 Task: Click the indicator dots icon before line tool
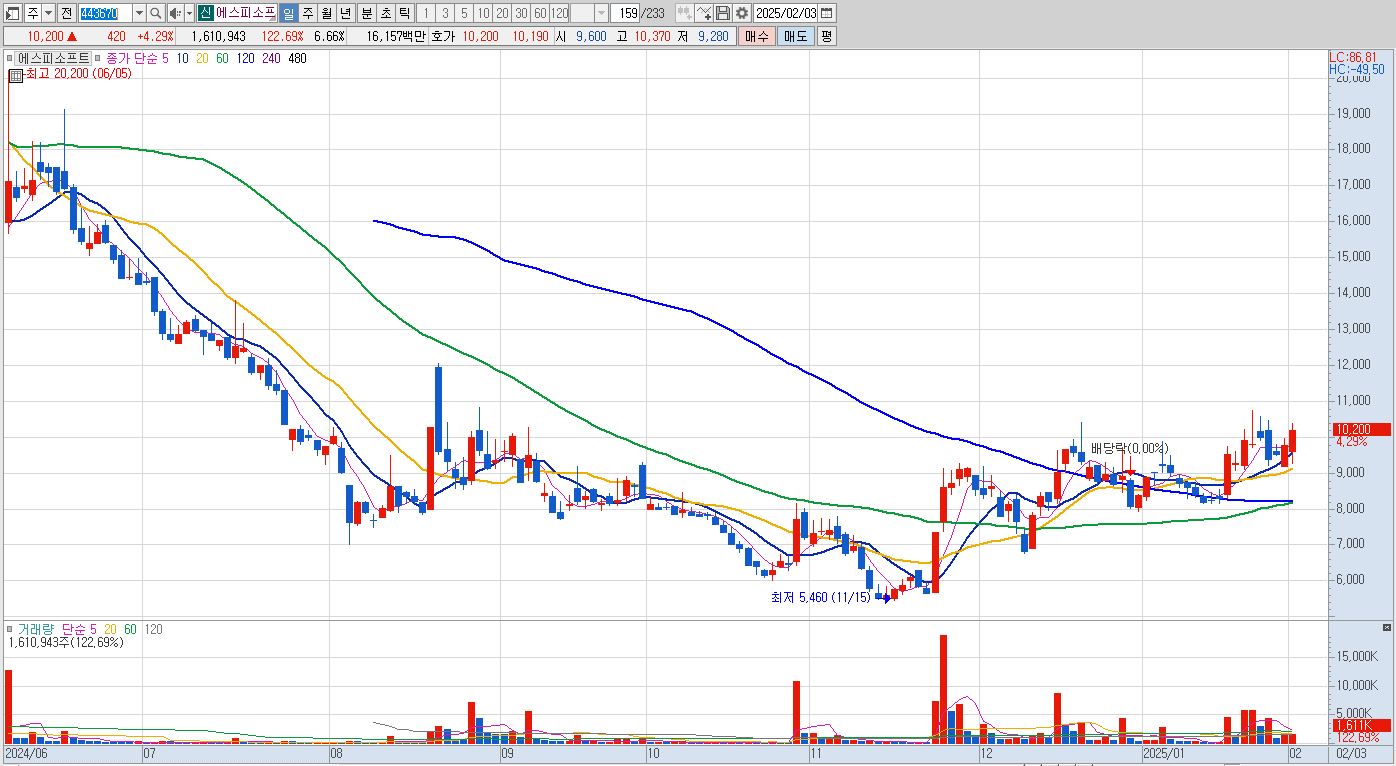pos(684,13)
